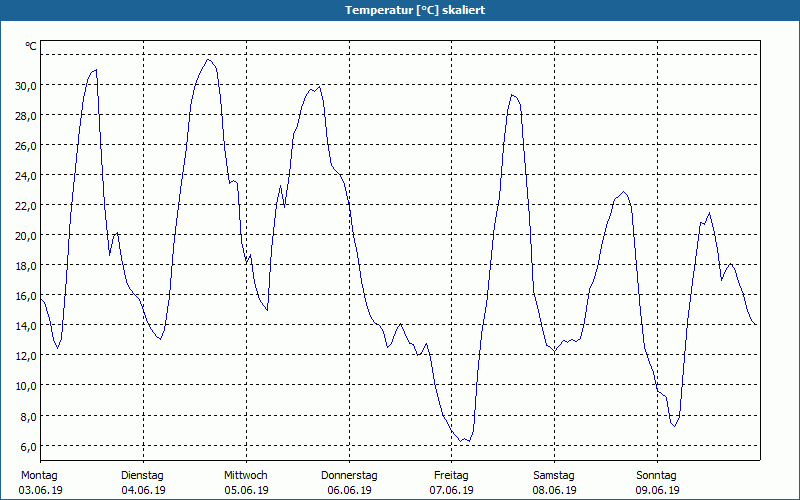Select the Montag day label
This screenshot has width=800, height=500.
pos(39,476)
